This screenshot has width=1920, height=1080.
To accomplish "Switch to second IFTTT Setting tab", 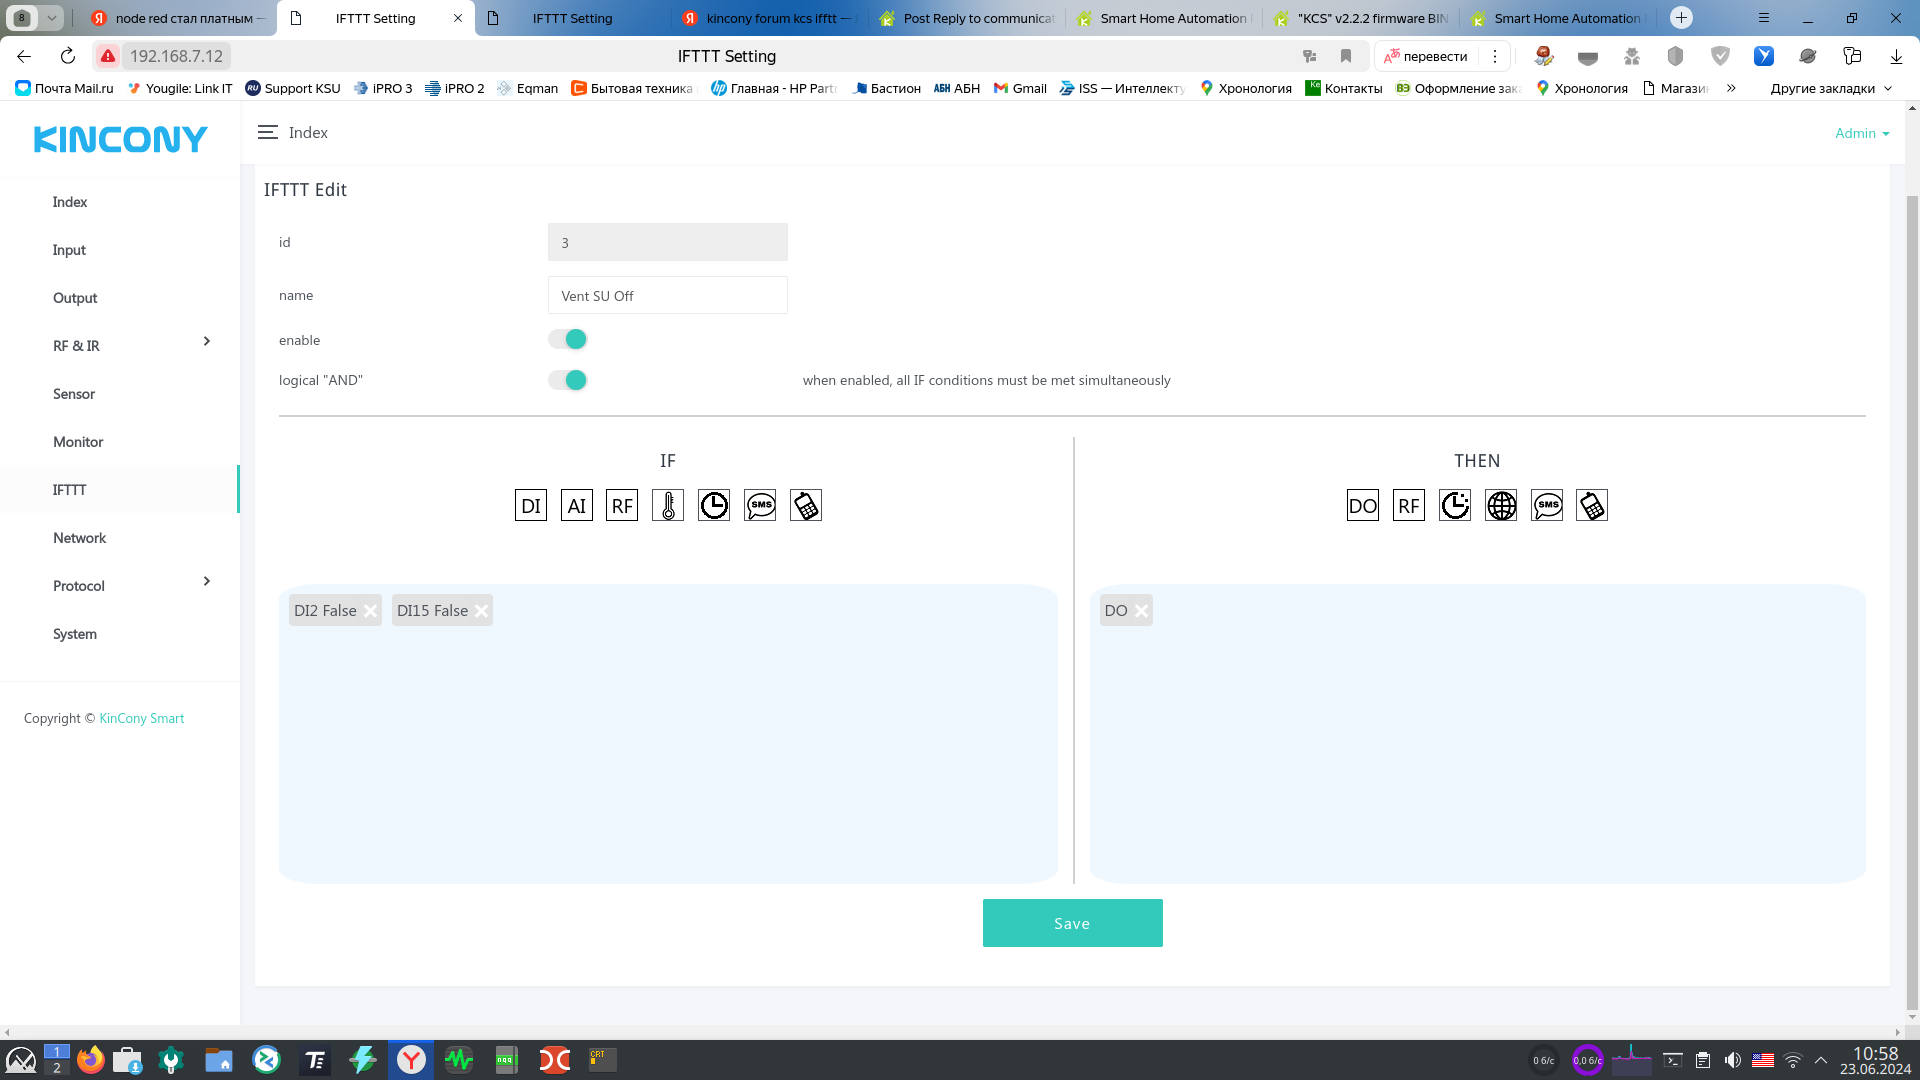I will (572, 18).
